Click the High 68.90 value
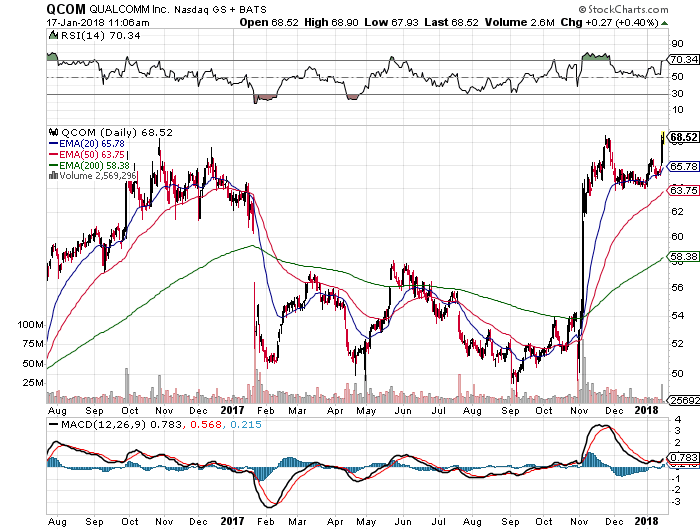The image size is (700, 530). pyautogui.click(x=331, y=22)
